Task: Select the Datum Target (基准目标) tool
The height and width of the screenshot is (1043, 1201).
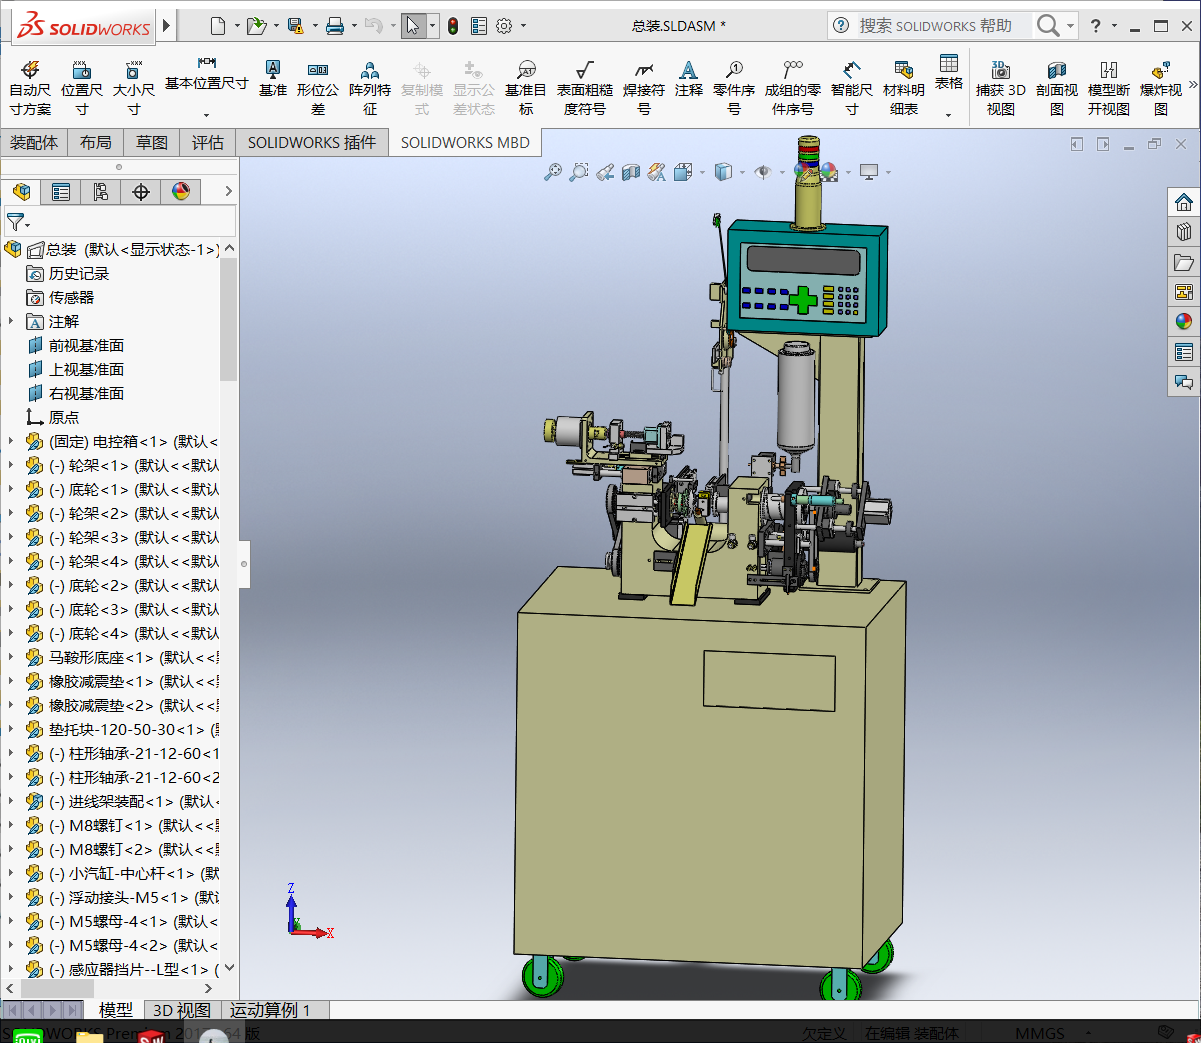Action: 526,88
